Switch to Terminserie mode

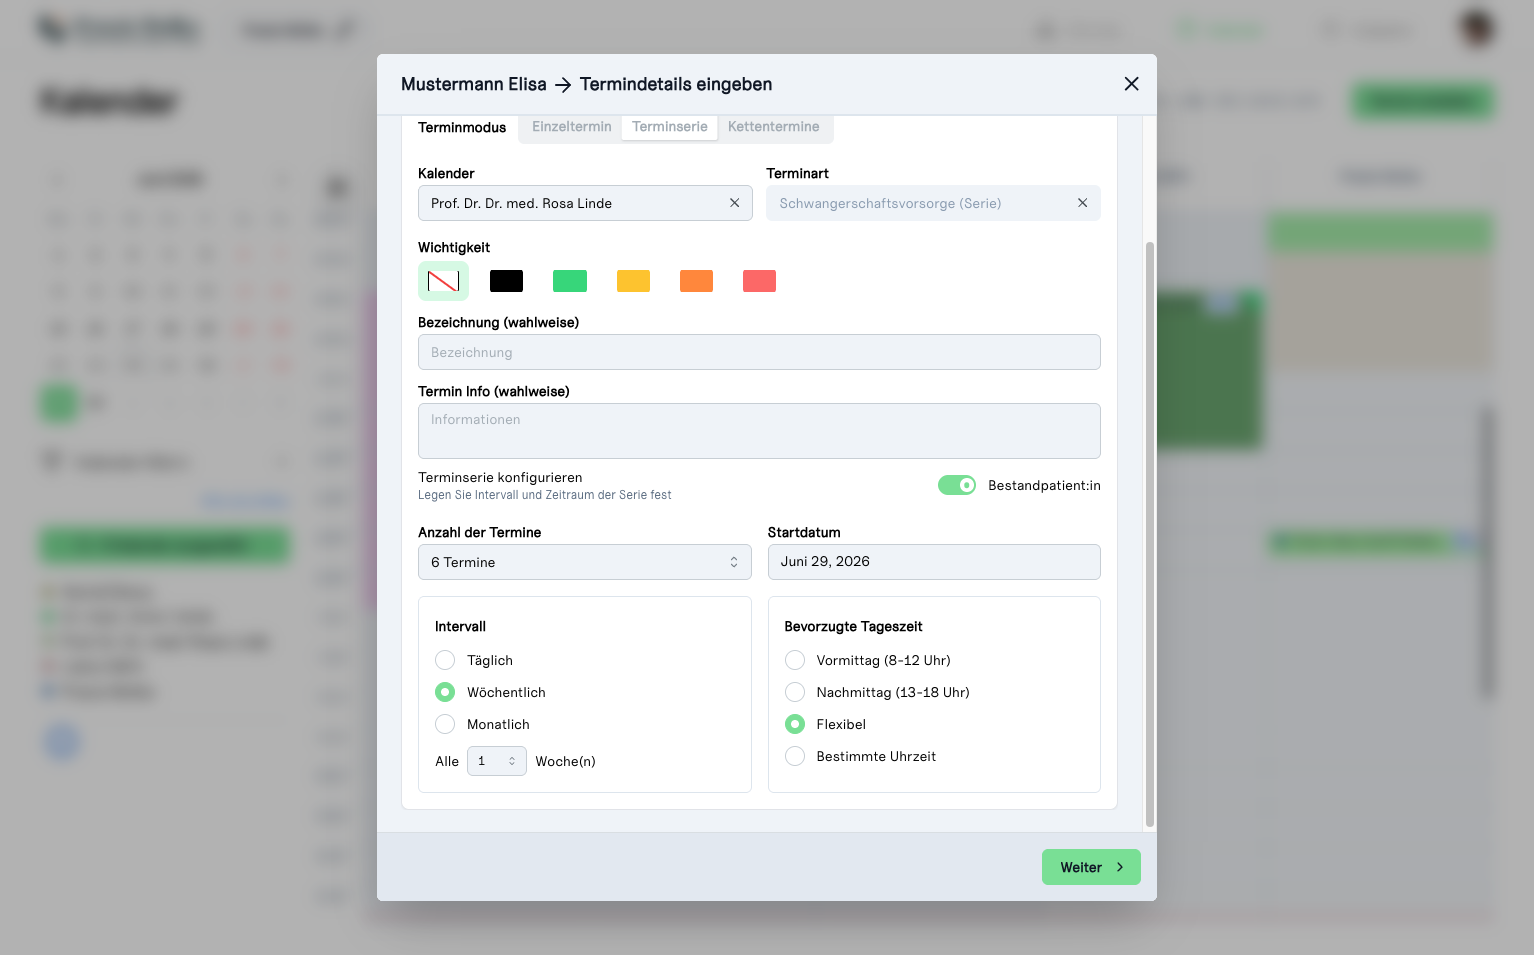point(670,127)
